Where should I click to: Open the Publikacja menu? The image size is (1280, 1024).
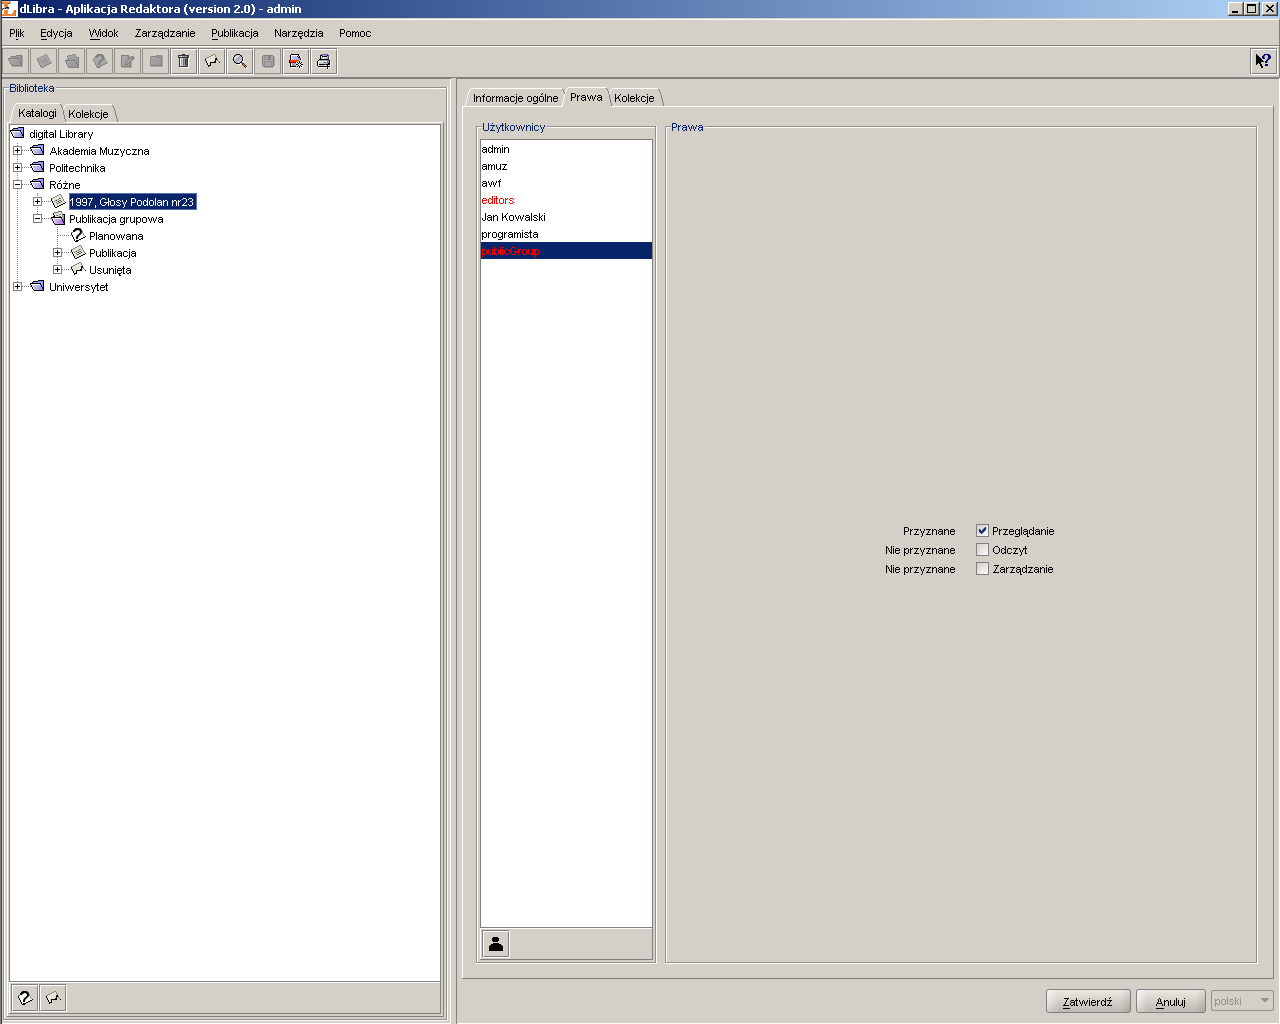tap(235, 33)
